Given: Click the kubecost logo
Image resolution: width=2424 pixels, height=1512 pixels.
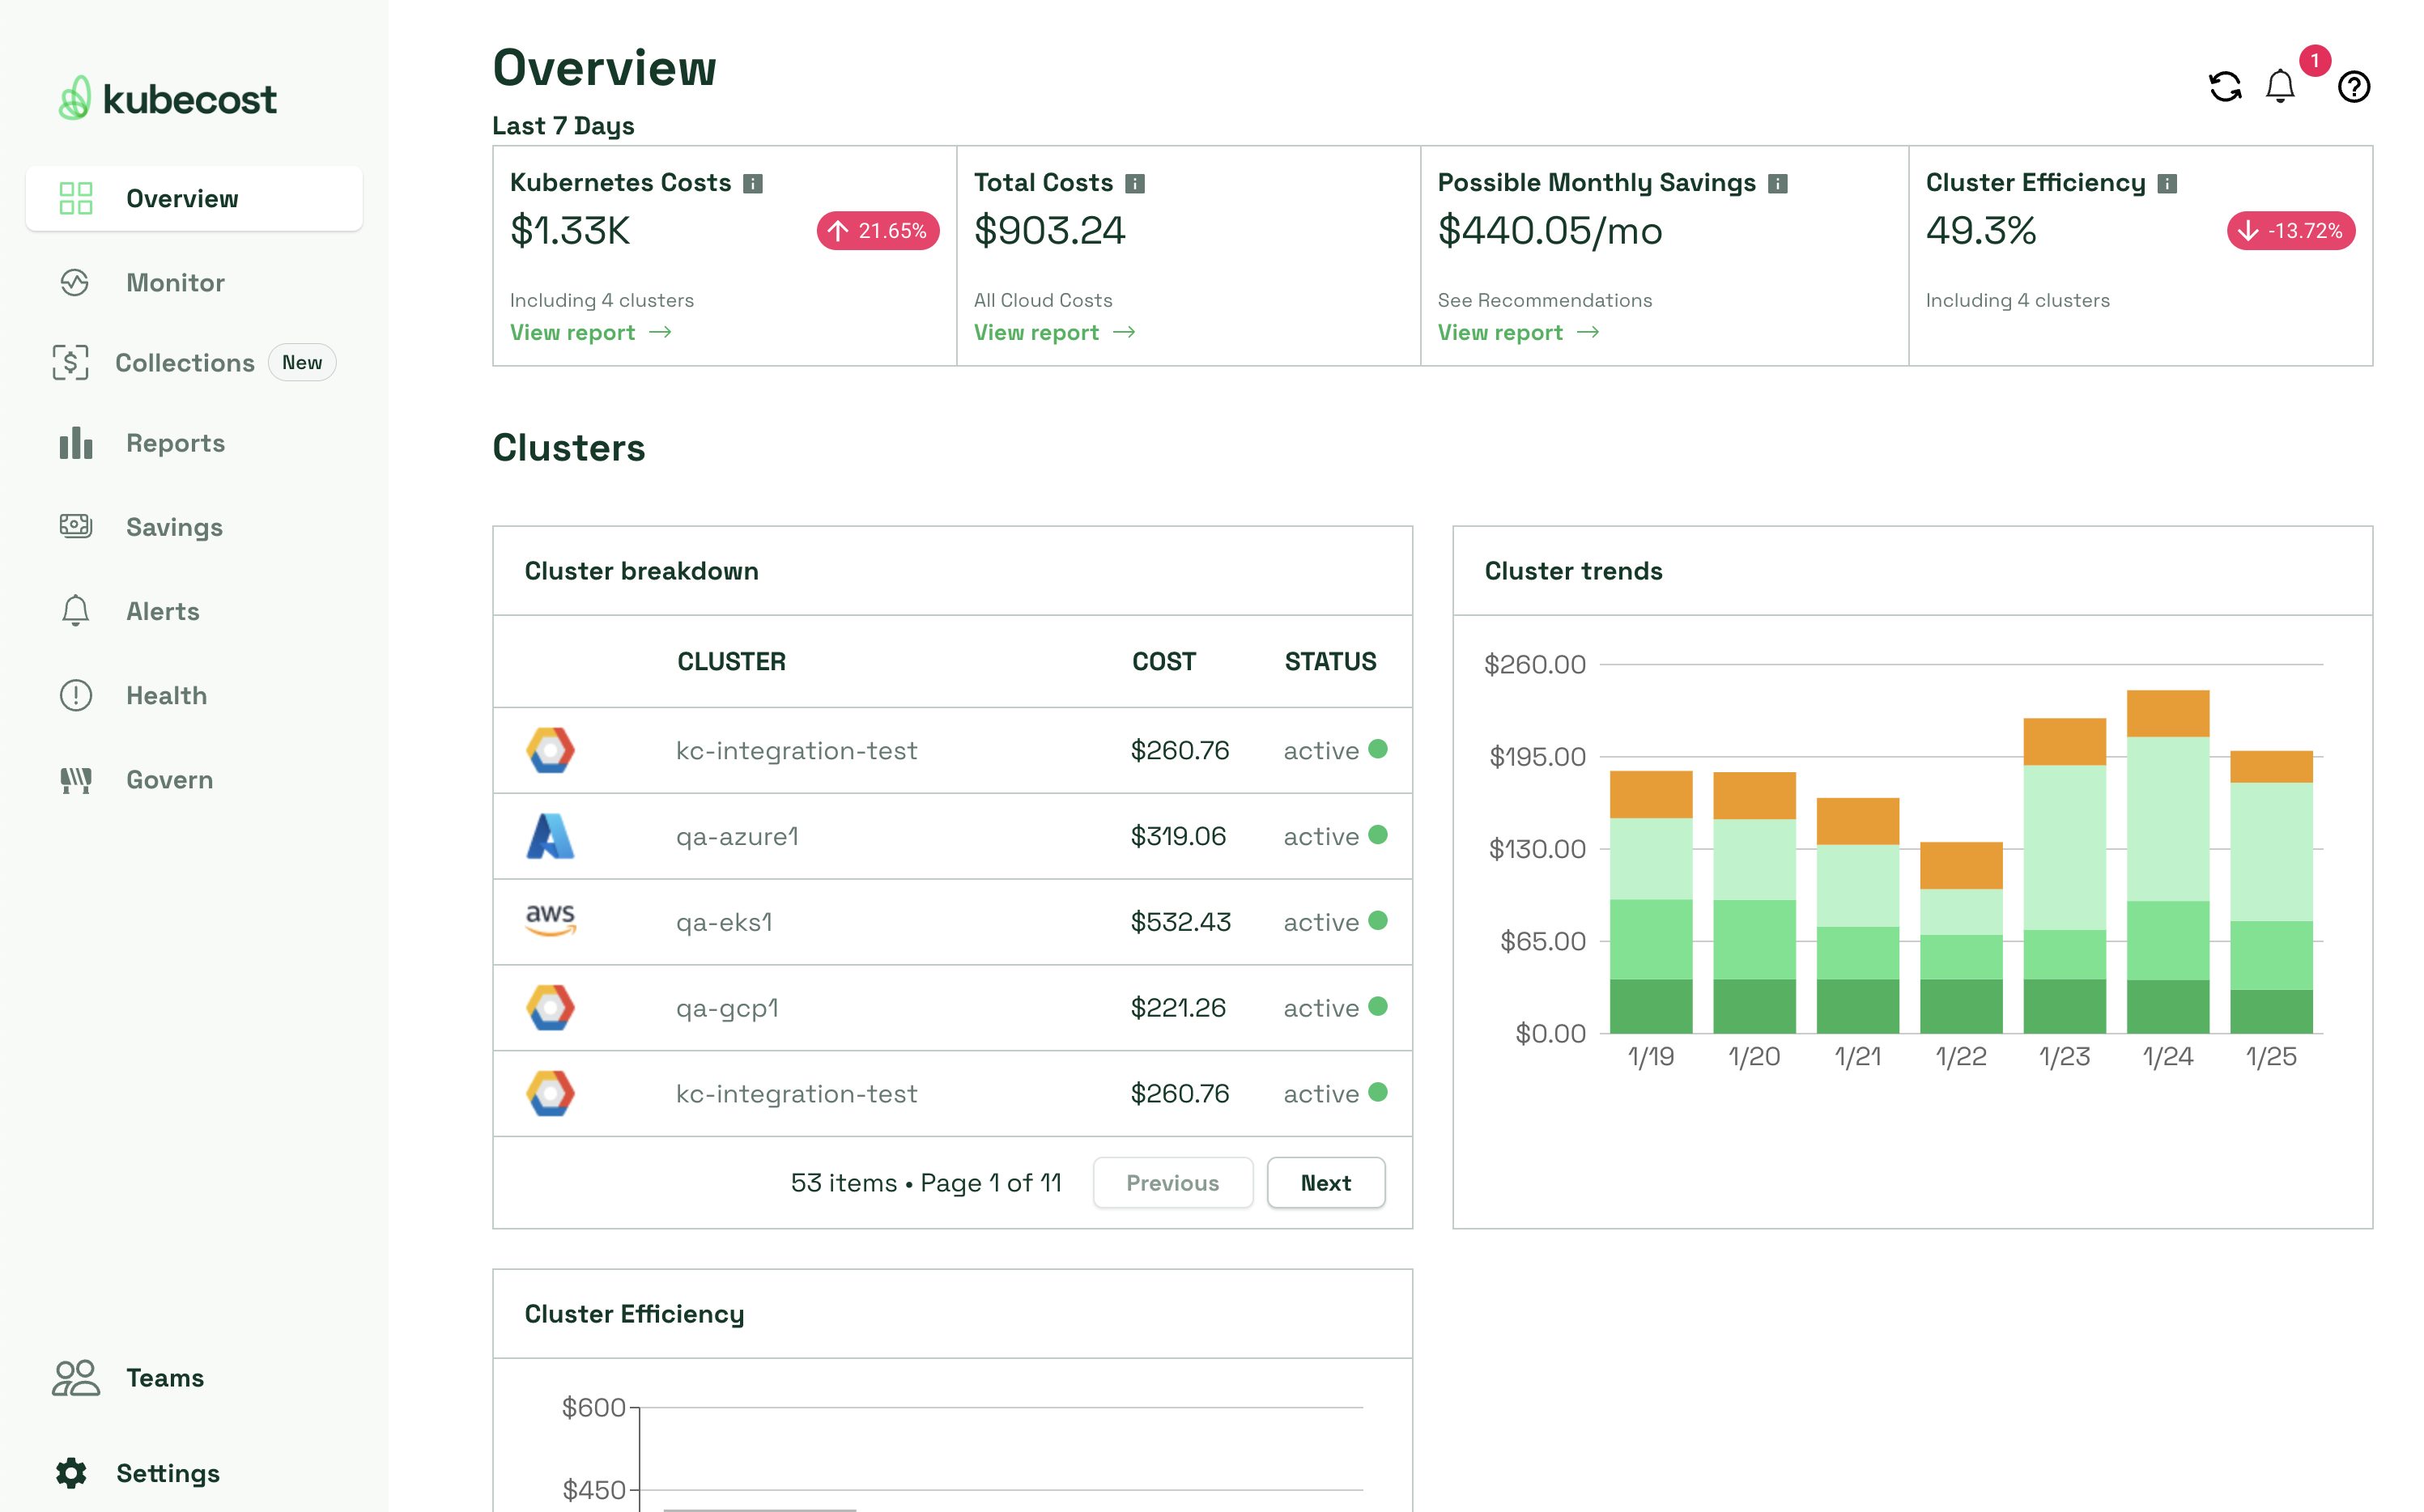Looking at the screenshot, I should 167,99.
